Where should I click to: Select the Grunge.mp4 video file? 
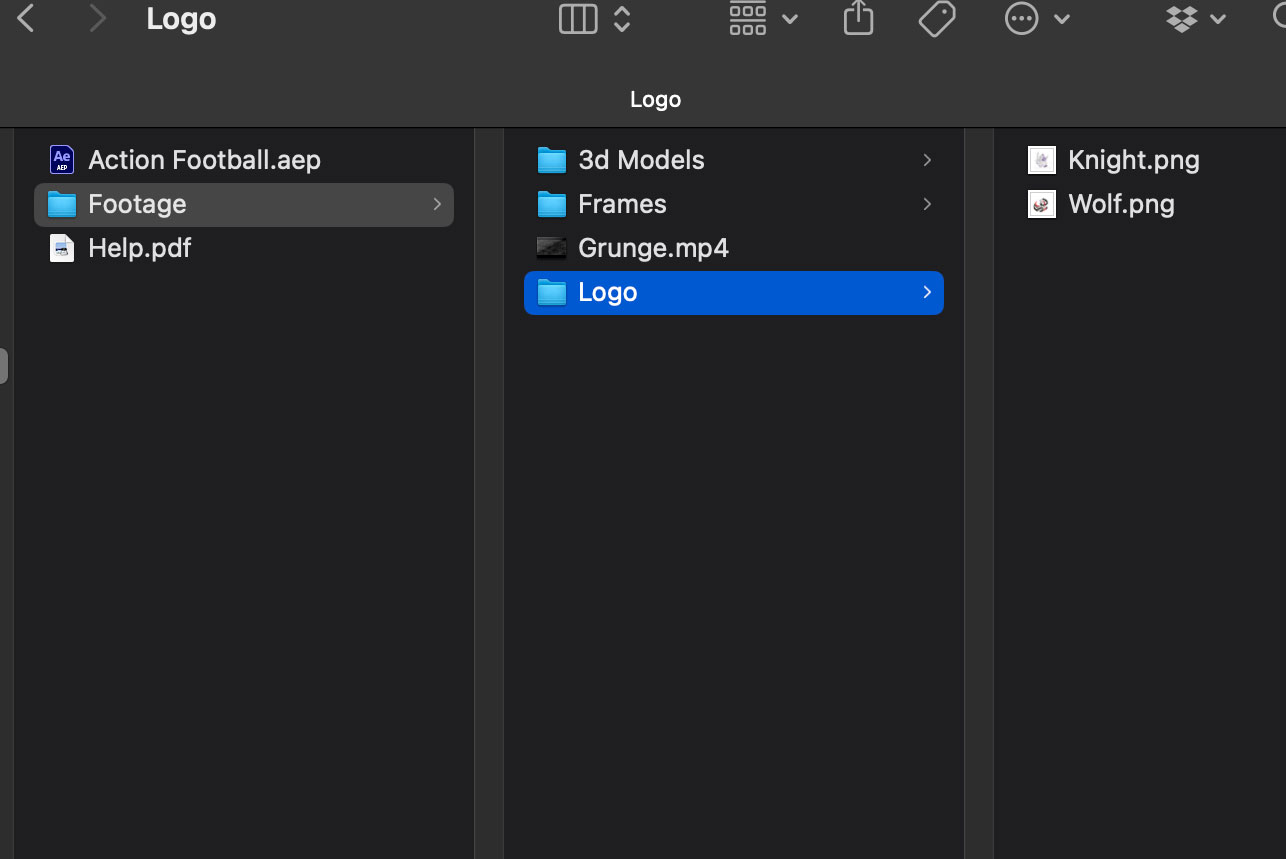tap(653, 248)
